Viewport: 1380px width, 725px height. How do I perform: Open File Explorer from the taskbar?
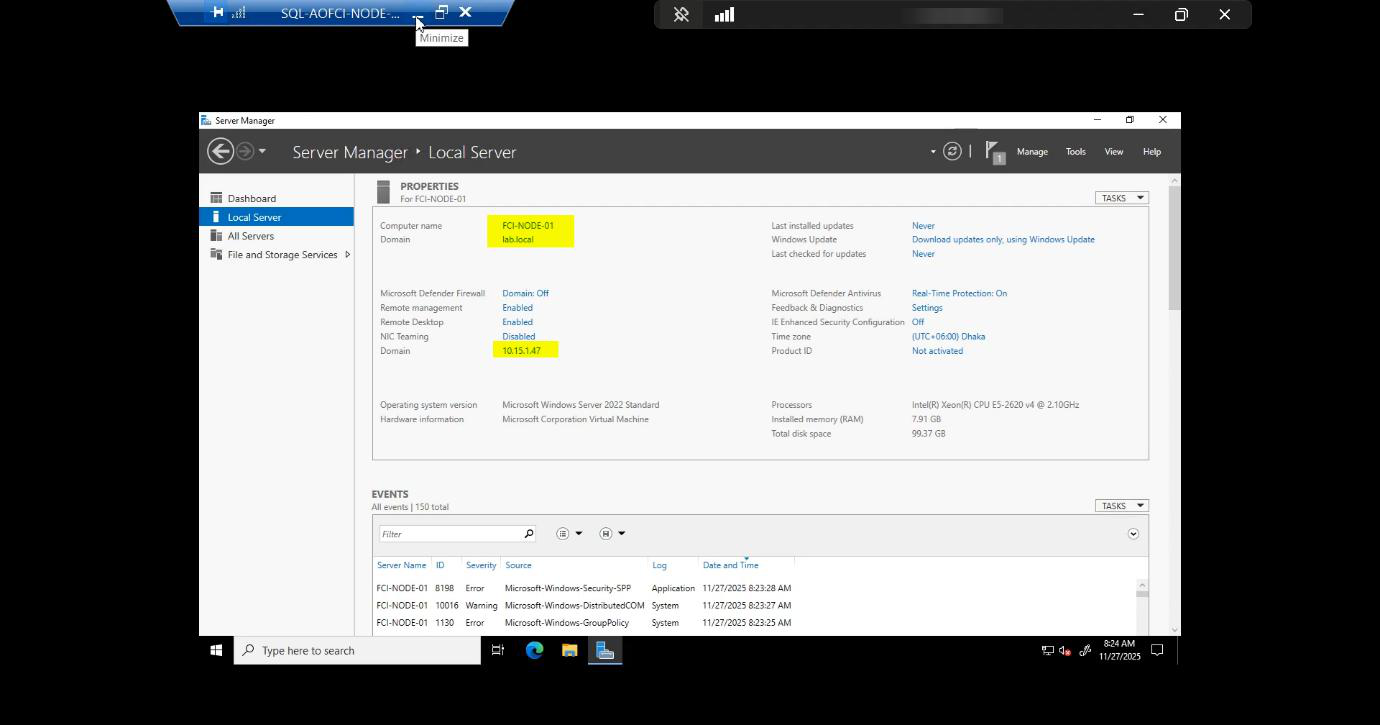pos(569,650)
